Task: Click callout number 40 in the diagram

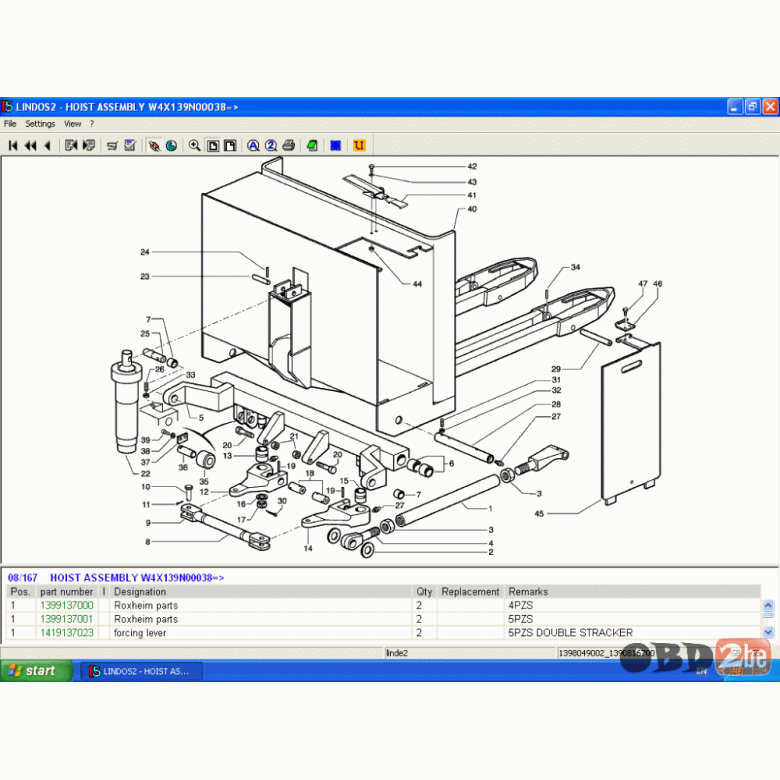Action: tap(472, 209)
